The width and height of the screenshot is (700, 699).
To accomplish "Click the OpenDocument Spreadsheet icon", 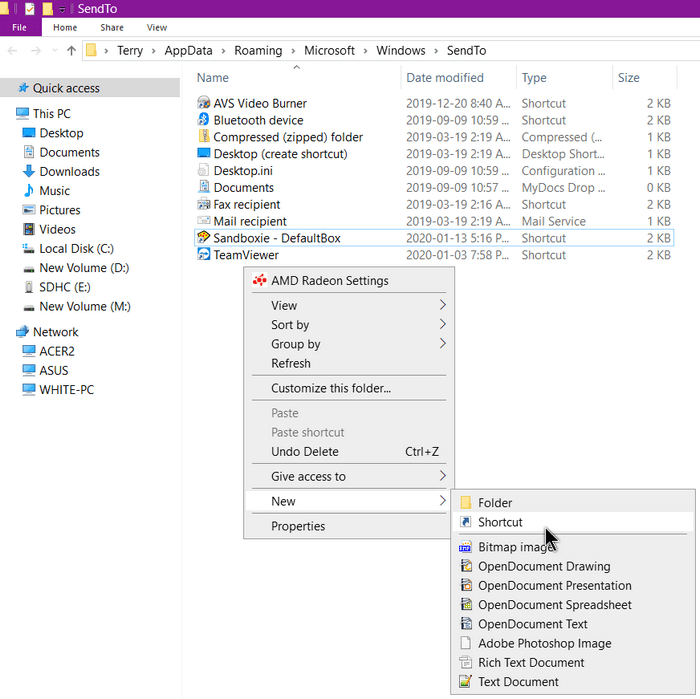I will tap(466, 604).
